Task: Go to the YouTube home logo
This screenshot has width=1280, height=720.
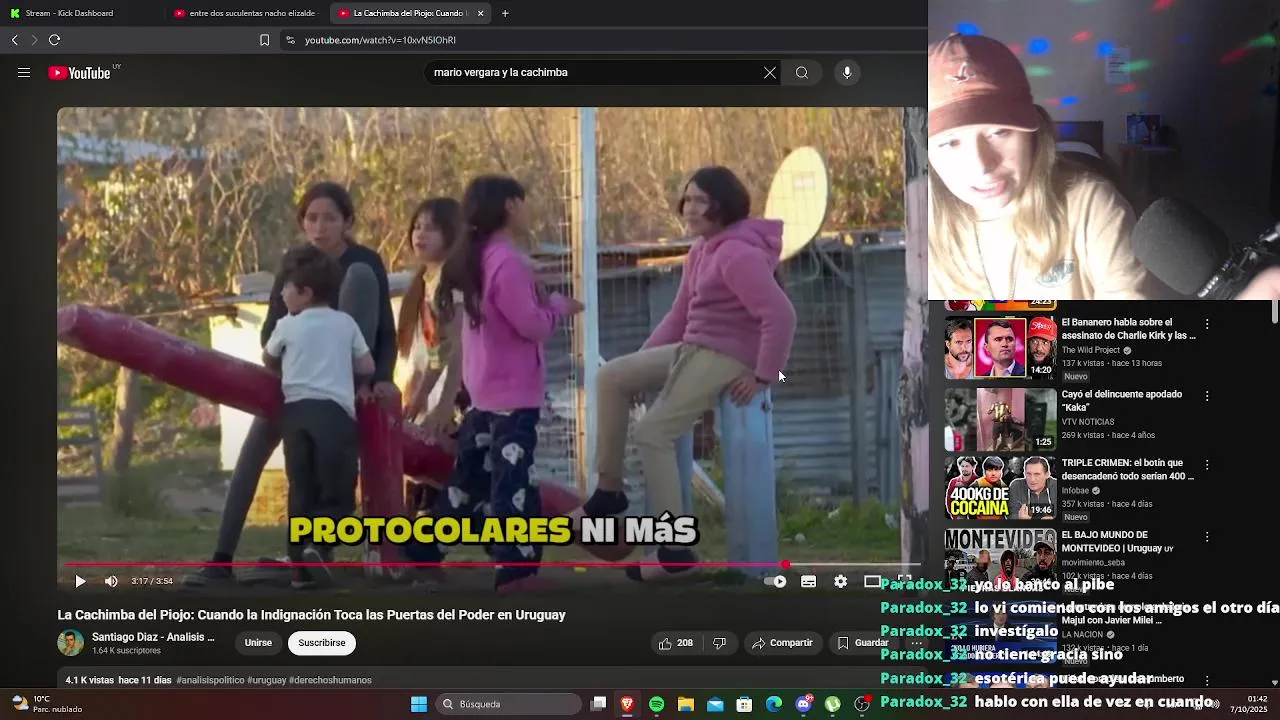Action: [x=79, y=73]
